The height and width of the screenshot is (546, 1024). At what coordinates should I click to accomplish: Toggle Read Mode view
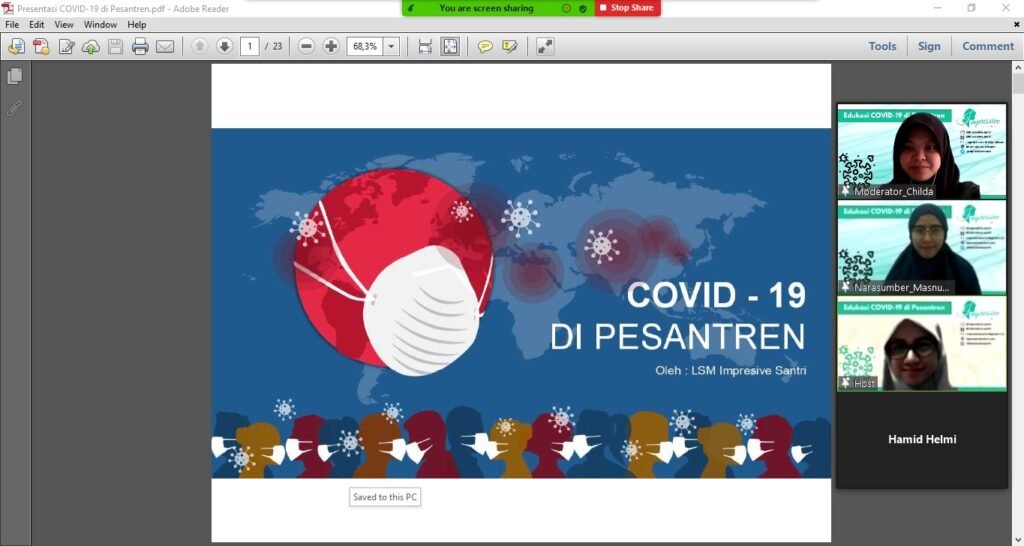[x=545, y=46]
